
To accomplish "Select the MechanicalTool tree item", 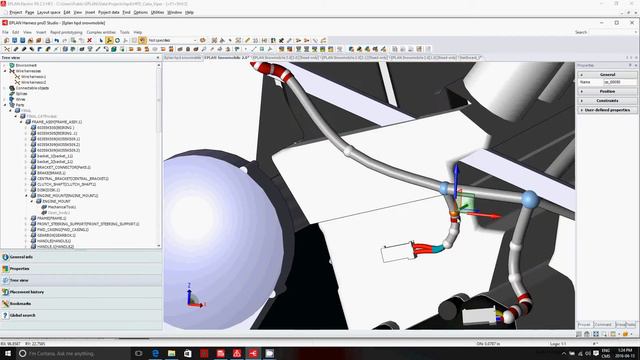I will click(x=62, y=207).
